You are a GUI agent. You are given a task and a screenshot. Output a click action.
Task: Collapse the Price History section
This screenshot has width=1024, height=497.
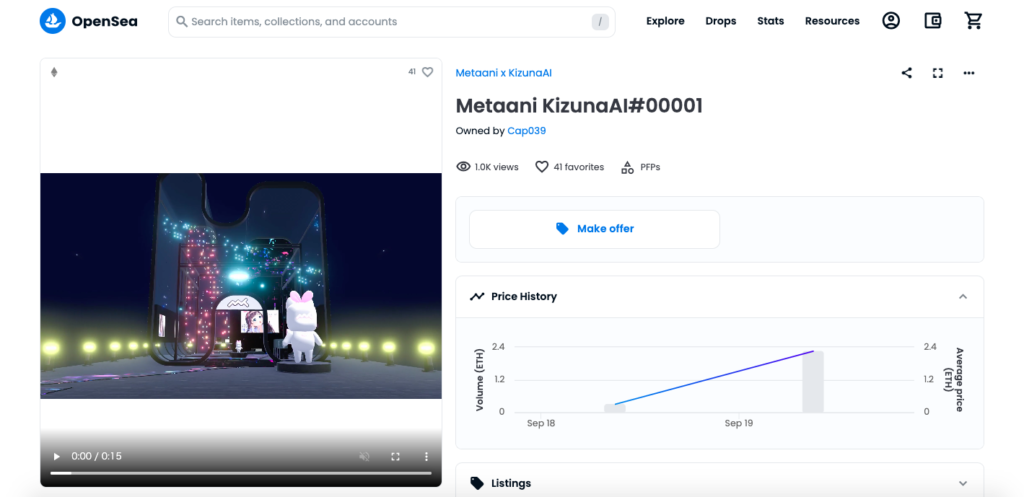(x=963, y=297)
